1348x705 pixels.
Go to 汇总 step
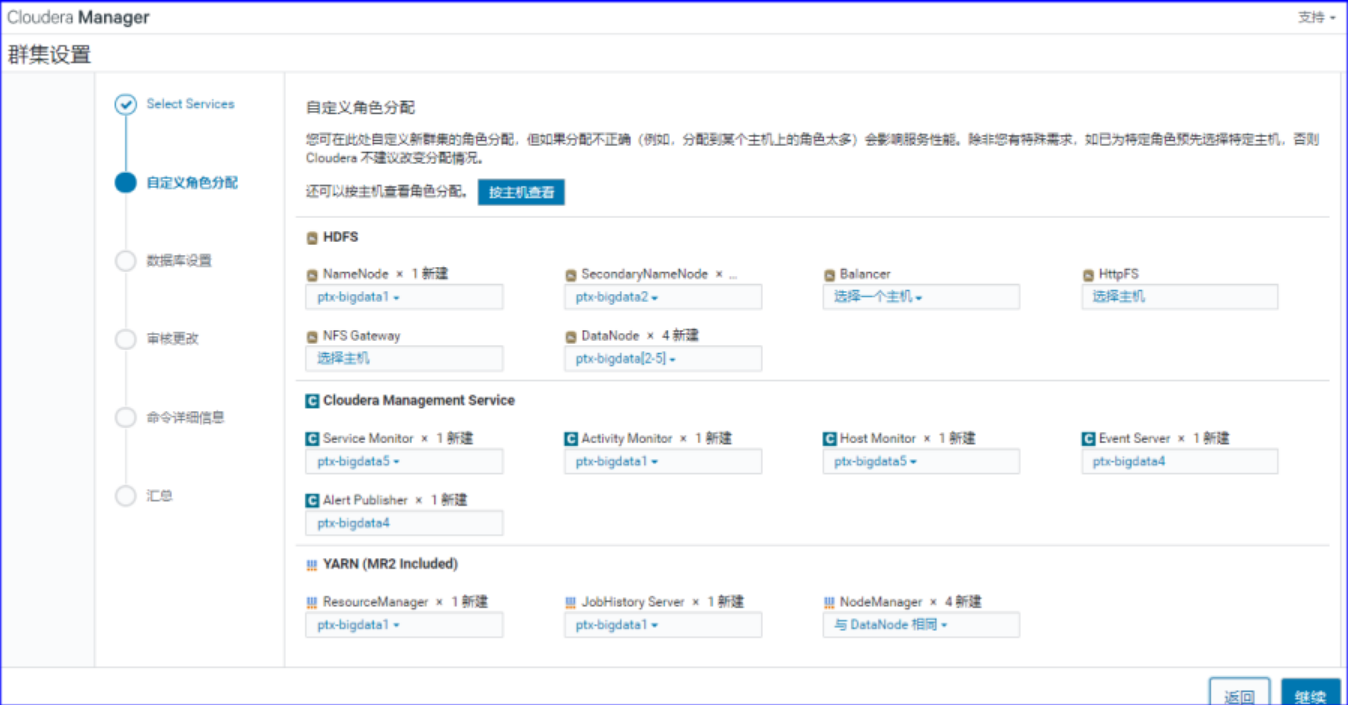(x=159, y=495)
